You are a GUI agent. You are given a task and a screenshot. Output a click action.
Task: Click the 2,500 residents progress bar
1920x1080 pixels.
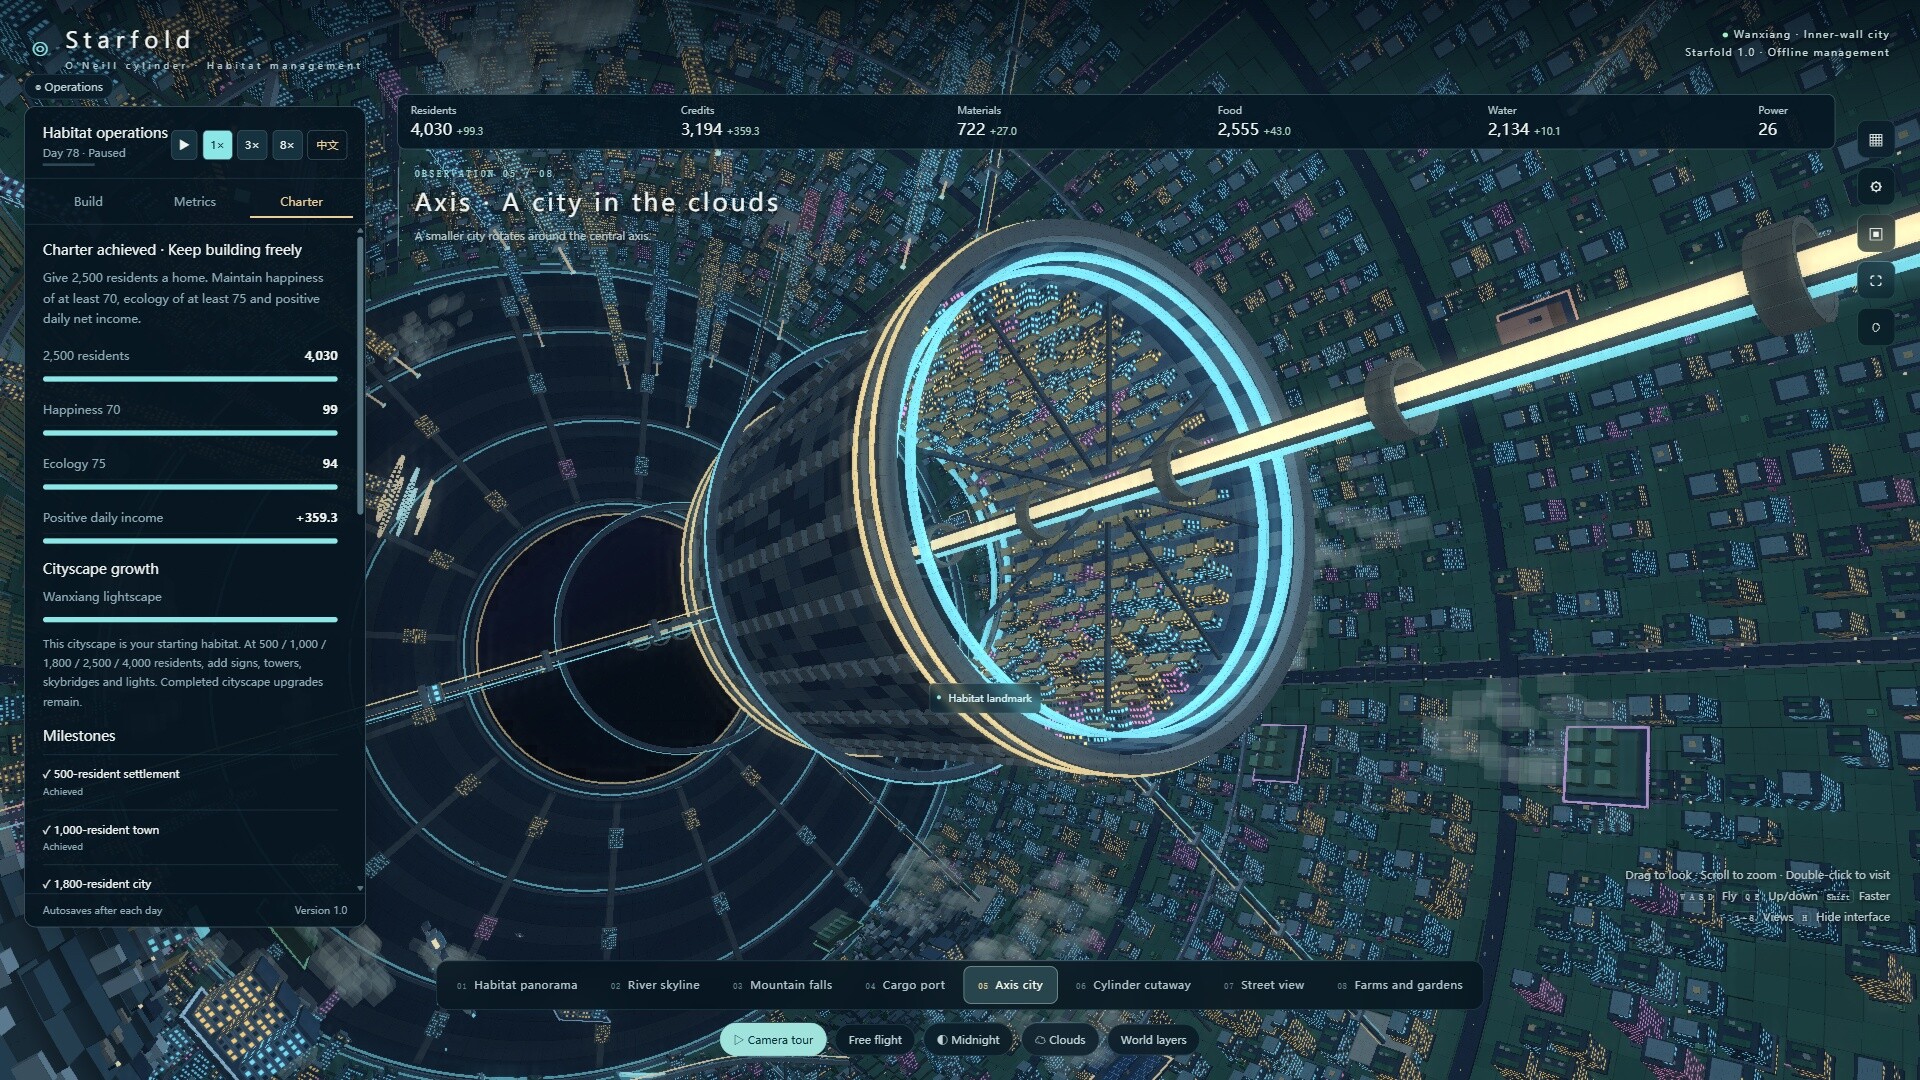(x=190, y=379)
